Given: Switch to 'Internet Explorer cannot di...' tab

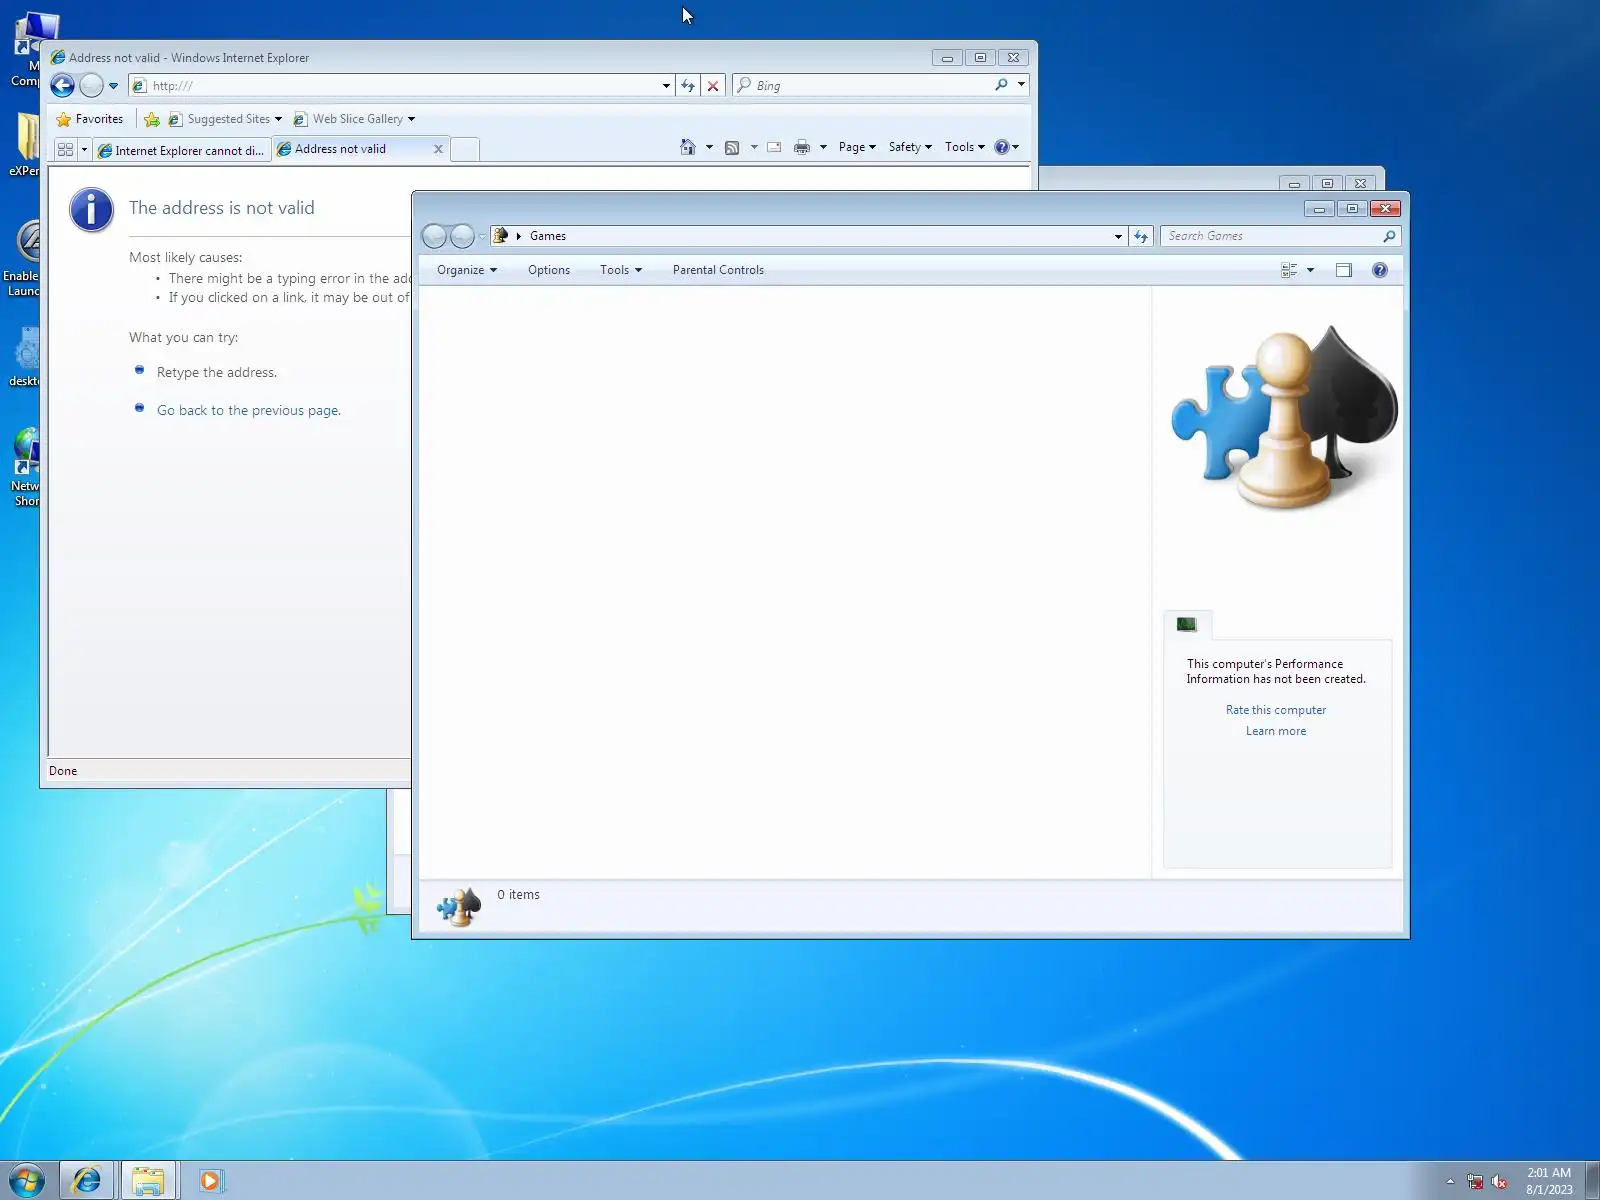Looking at the screenshot, I should [180, 150].
